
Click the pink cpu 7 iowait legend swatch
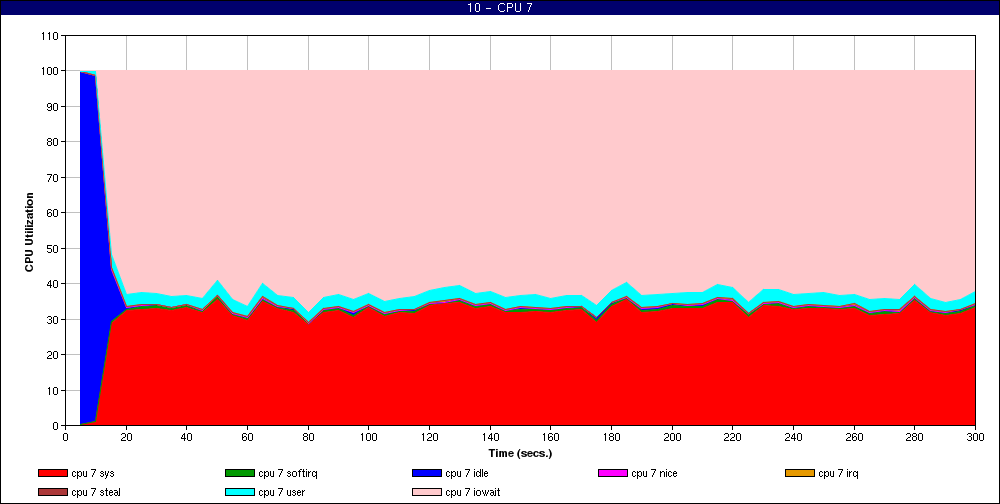tap(427, 493)
